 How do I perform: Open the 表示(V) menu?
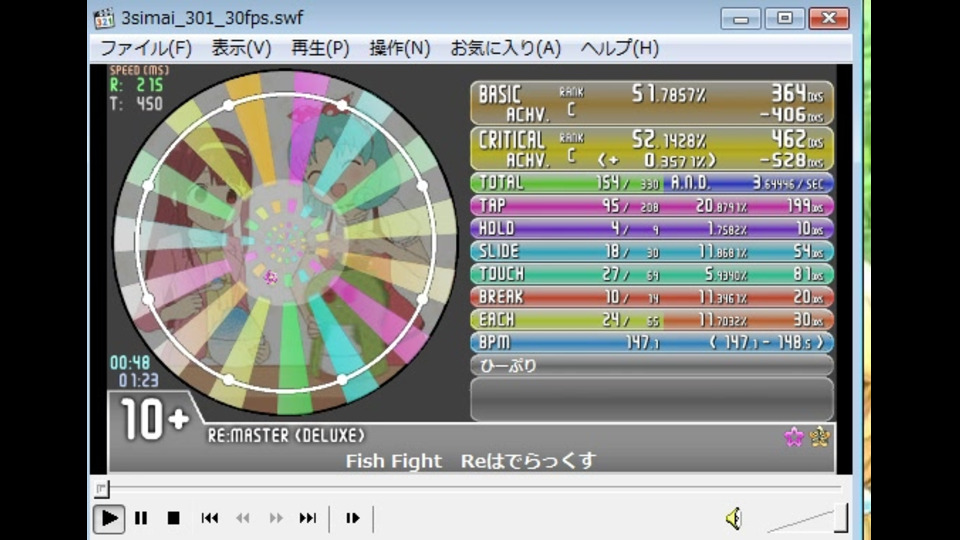(x=241, y=48)
